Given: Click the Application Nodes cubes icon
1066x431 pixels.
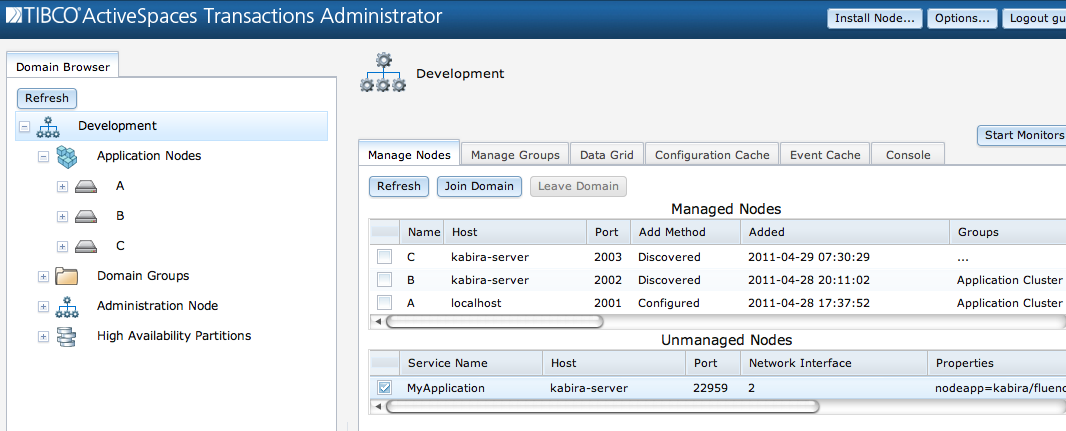Looking at the screenshot, I should coord(67,156).
